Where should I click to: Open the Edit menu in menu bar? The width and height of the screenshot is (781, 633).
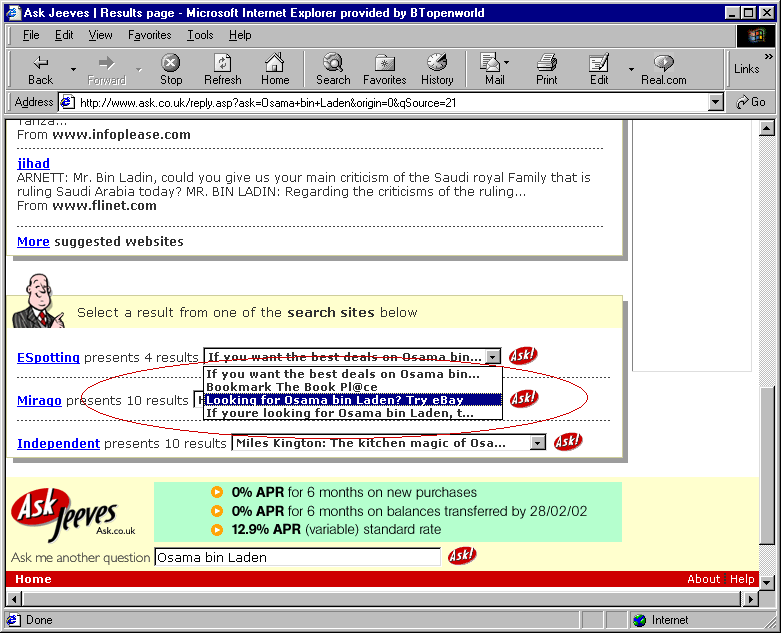pos(64,35)
